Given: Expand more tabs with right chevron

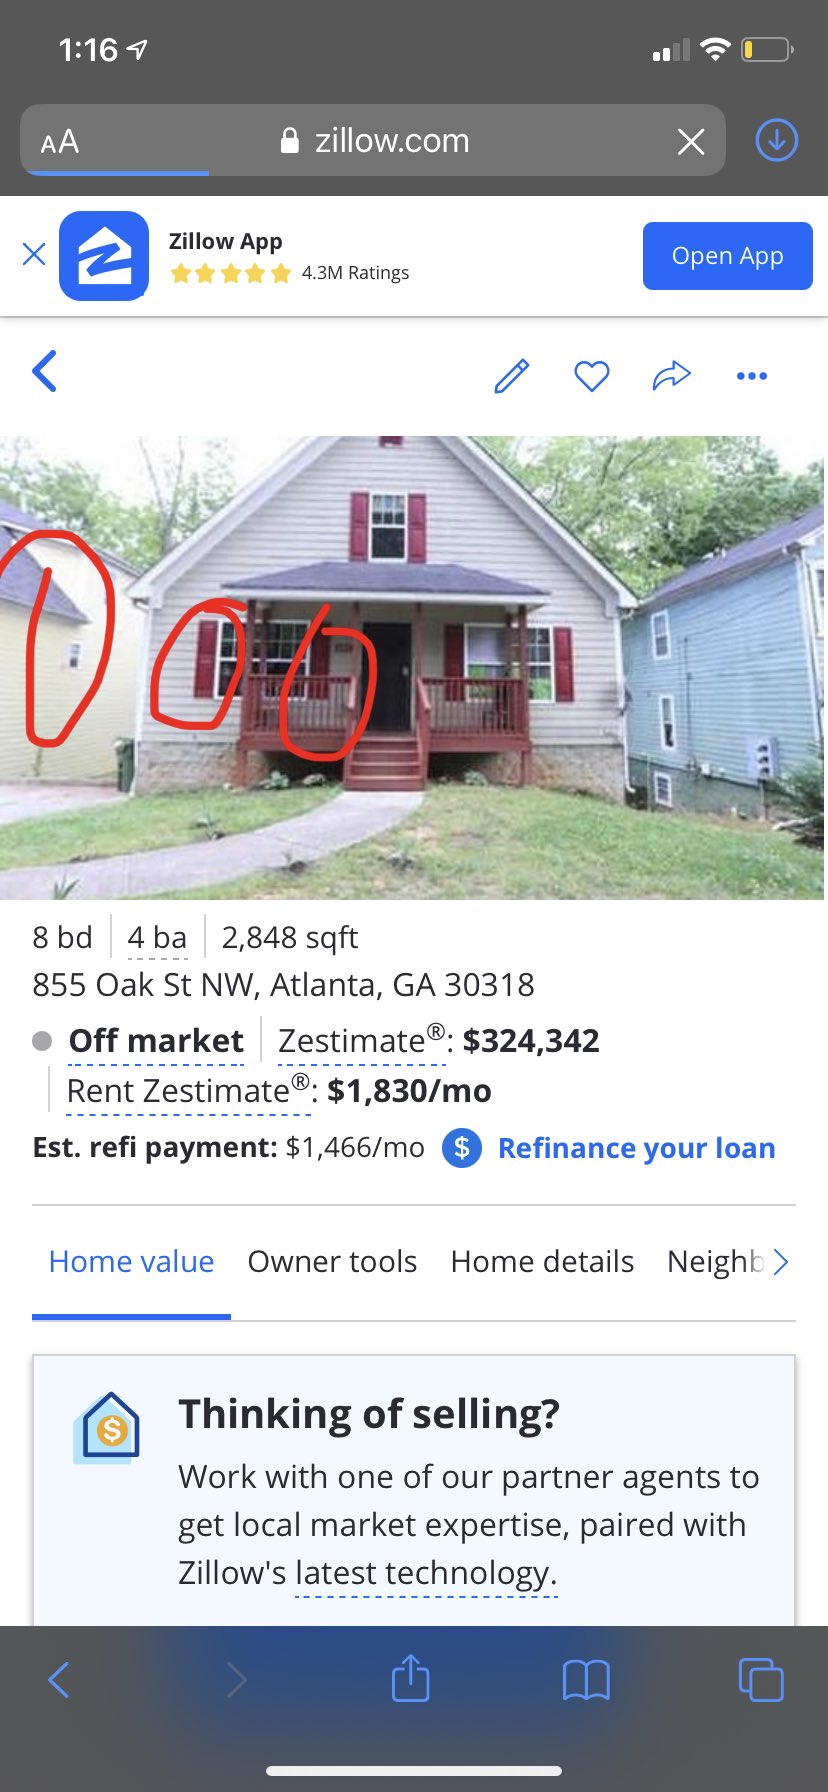Looking at the screenshot, I should click(781, 1262).
